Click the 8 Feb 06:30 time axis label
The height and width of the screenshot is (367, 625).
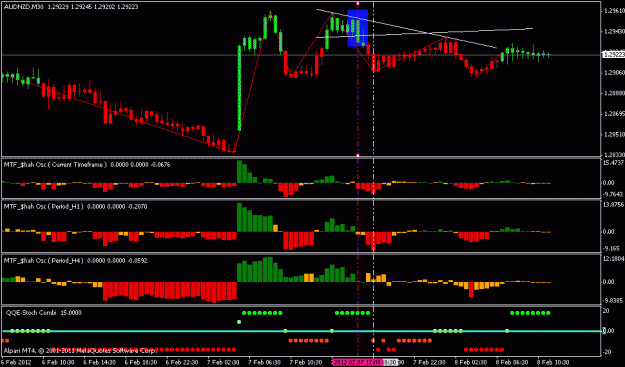coord(511,362)
